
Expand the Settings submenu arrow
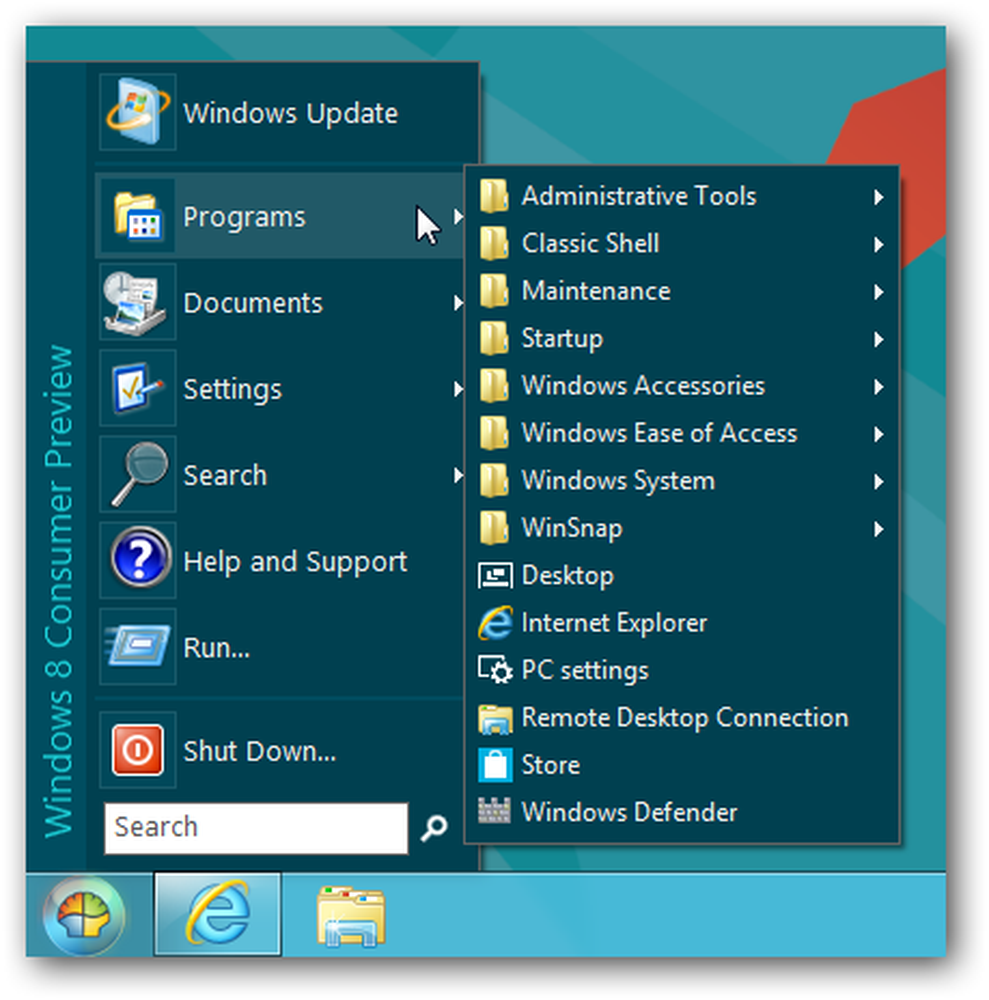pyautogui.click(x=458, y=389)
